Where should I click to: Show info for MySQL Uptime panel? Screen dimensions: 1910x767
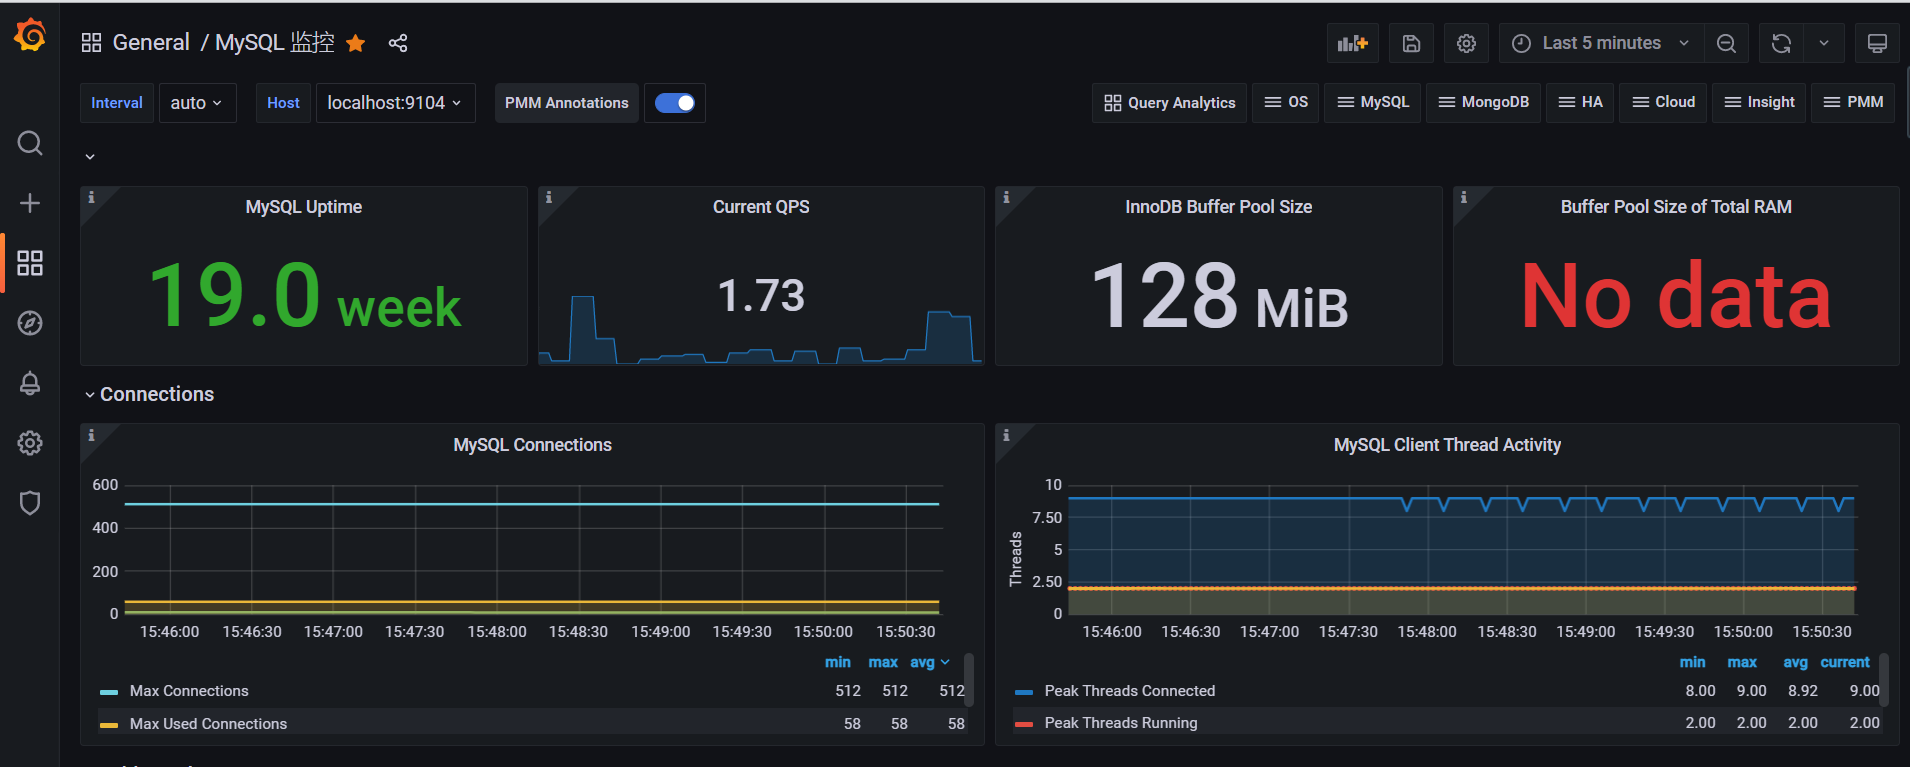pos(91,197)
